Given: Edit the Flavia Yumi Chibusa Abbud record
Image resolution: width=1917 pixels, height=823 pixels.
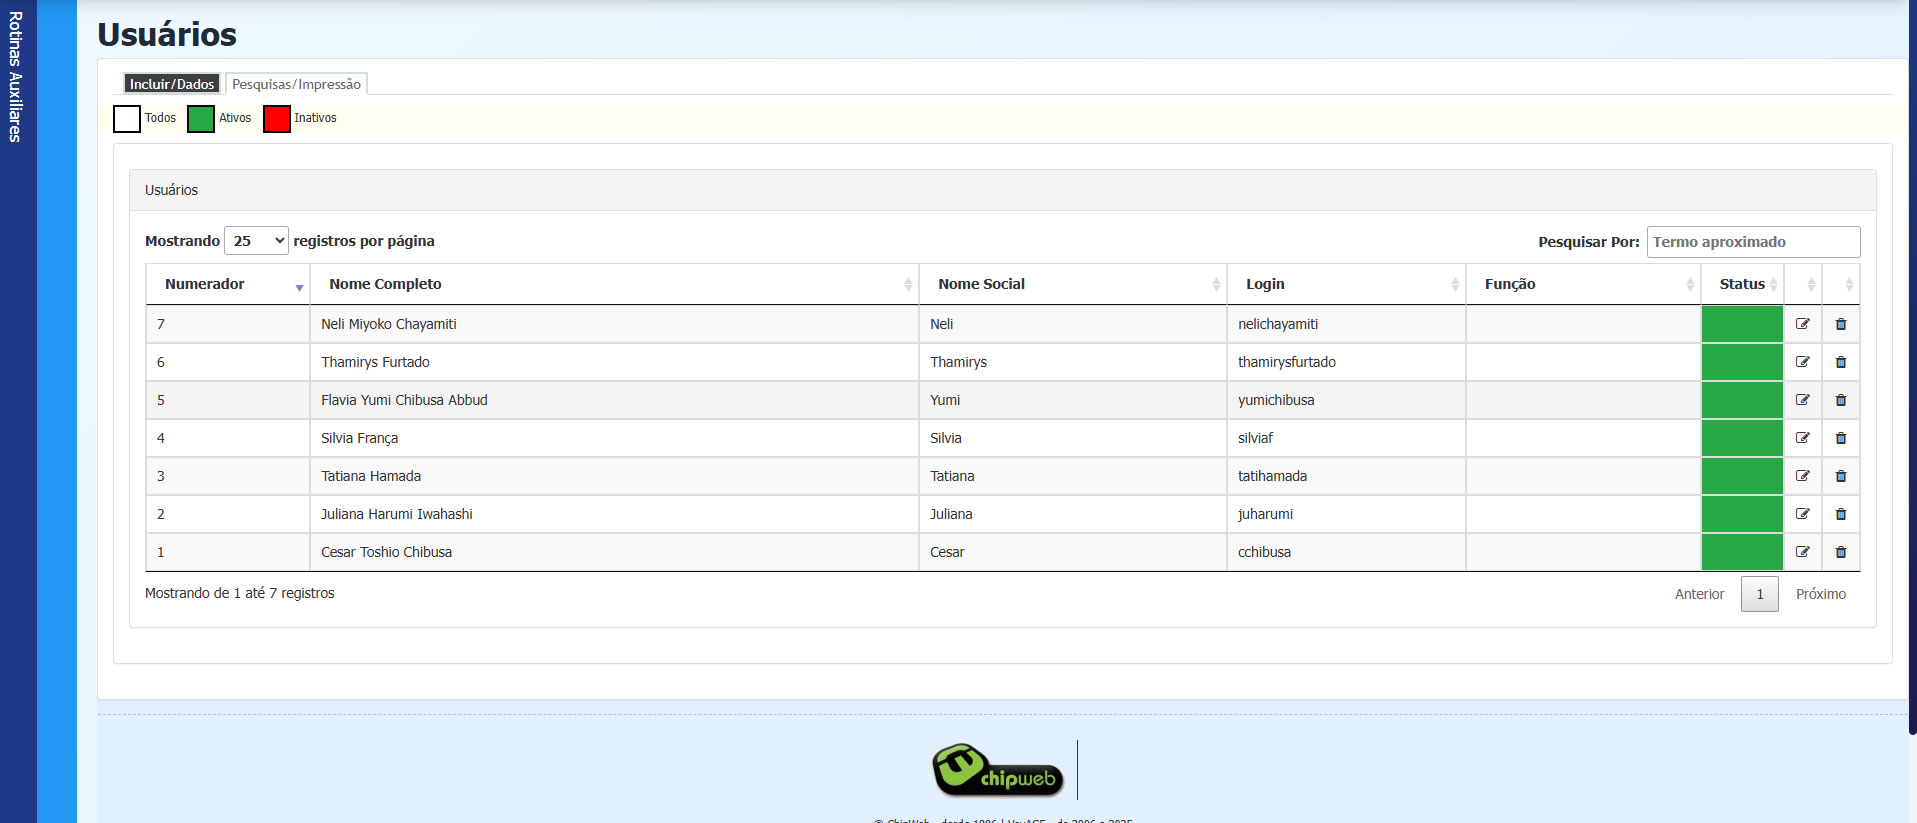Looking at the screenshot, I should [1802, 400].
